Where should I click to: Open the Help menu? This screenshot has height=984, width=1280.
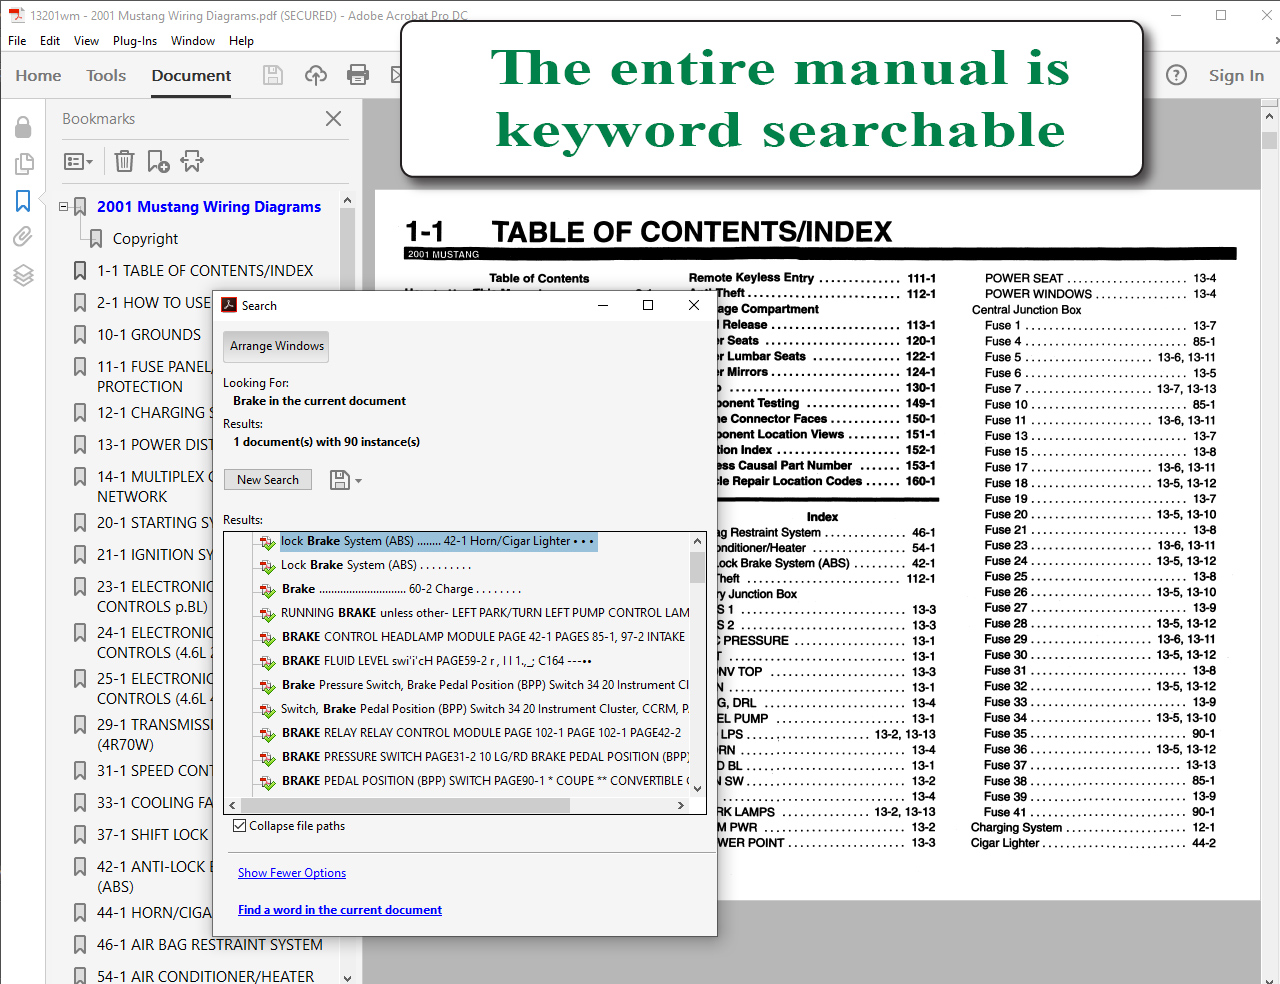[x=241, y=41]
